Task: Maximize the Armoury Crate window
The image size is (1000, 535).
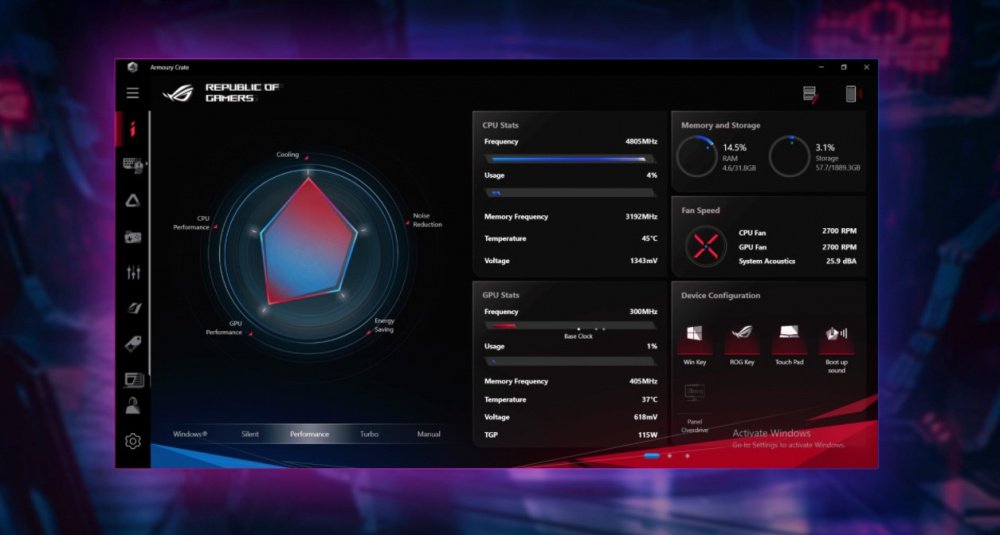Action: pyautogui.click(x=844, y=67)
